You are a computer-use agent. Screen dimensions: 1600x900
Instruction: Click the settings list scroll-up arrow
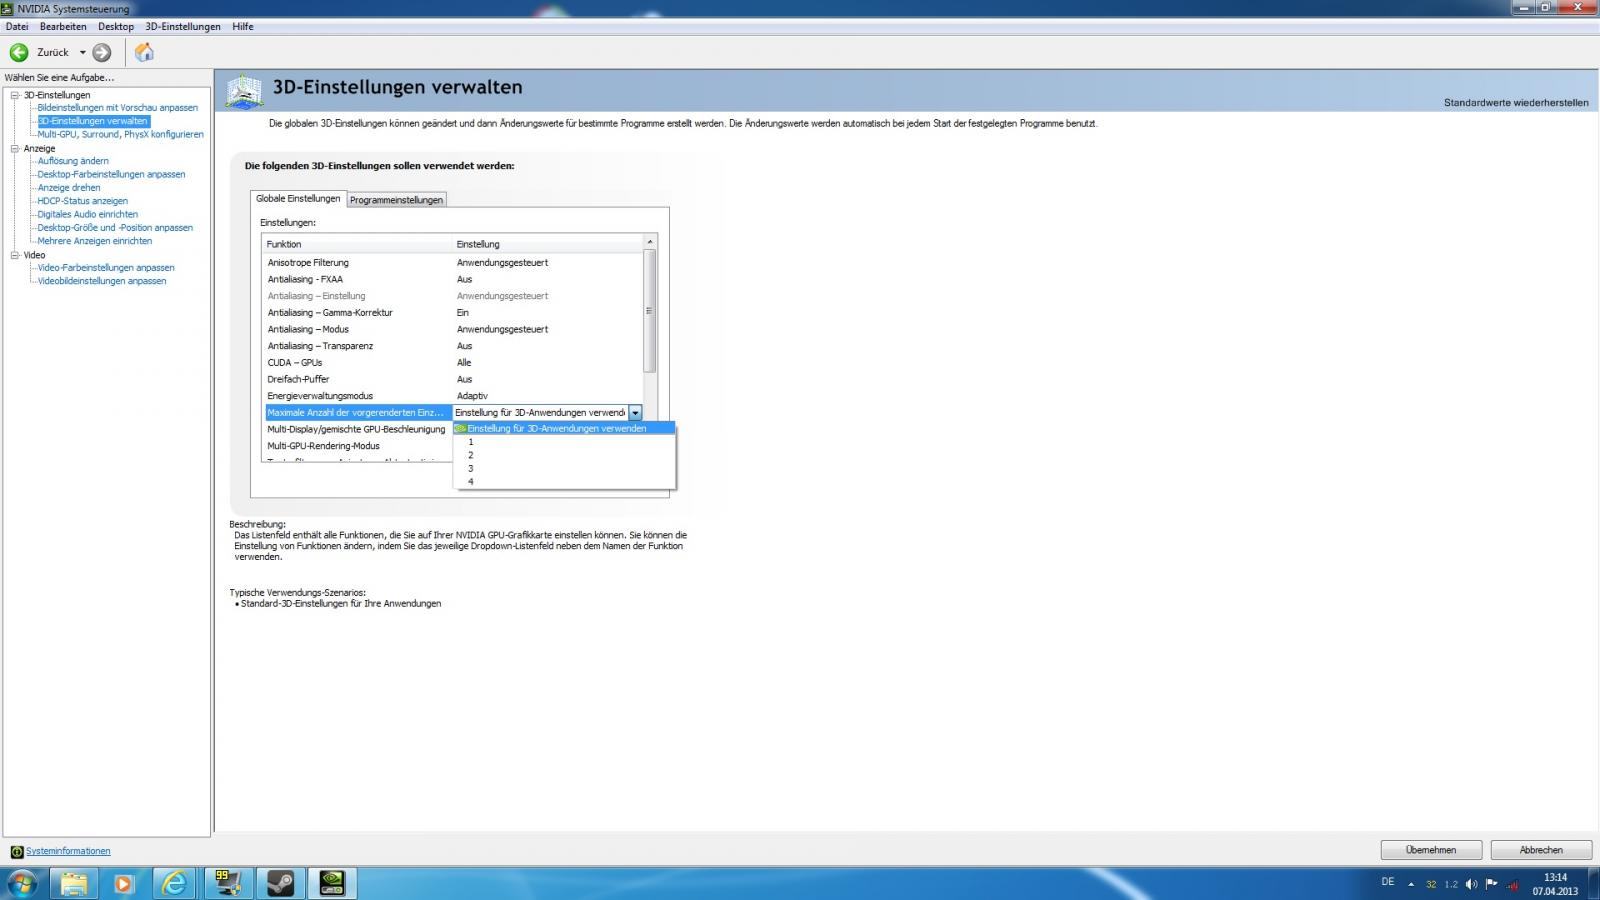click(649, 242)
